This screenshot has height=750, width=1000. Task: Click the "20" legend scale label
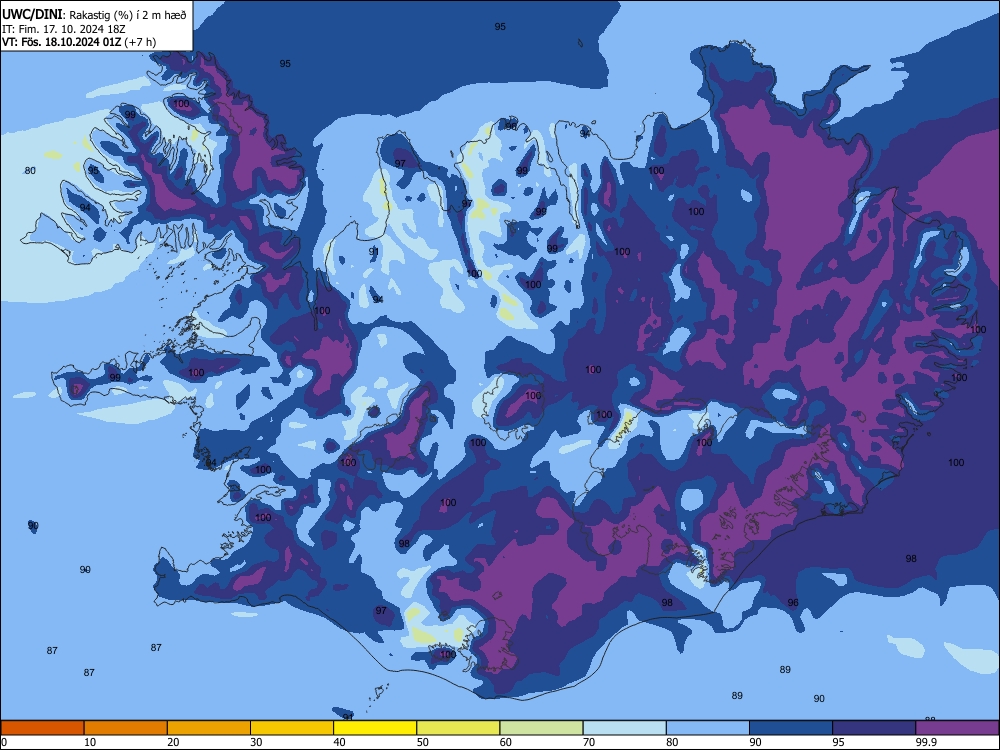click(x=173, y=742)
